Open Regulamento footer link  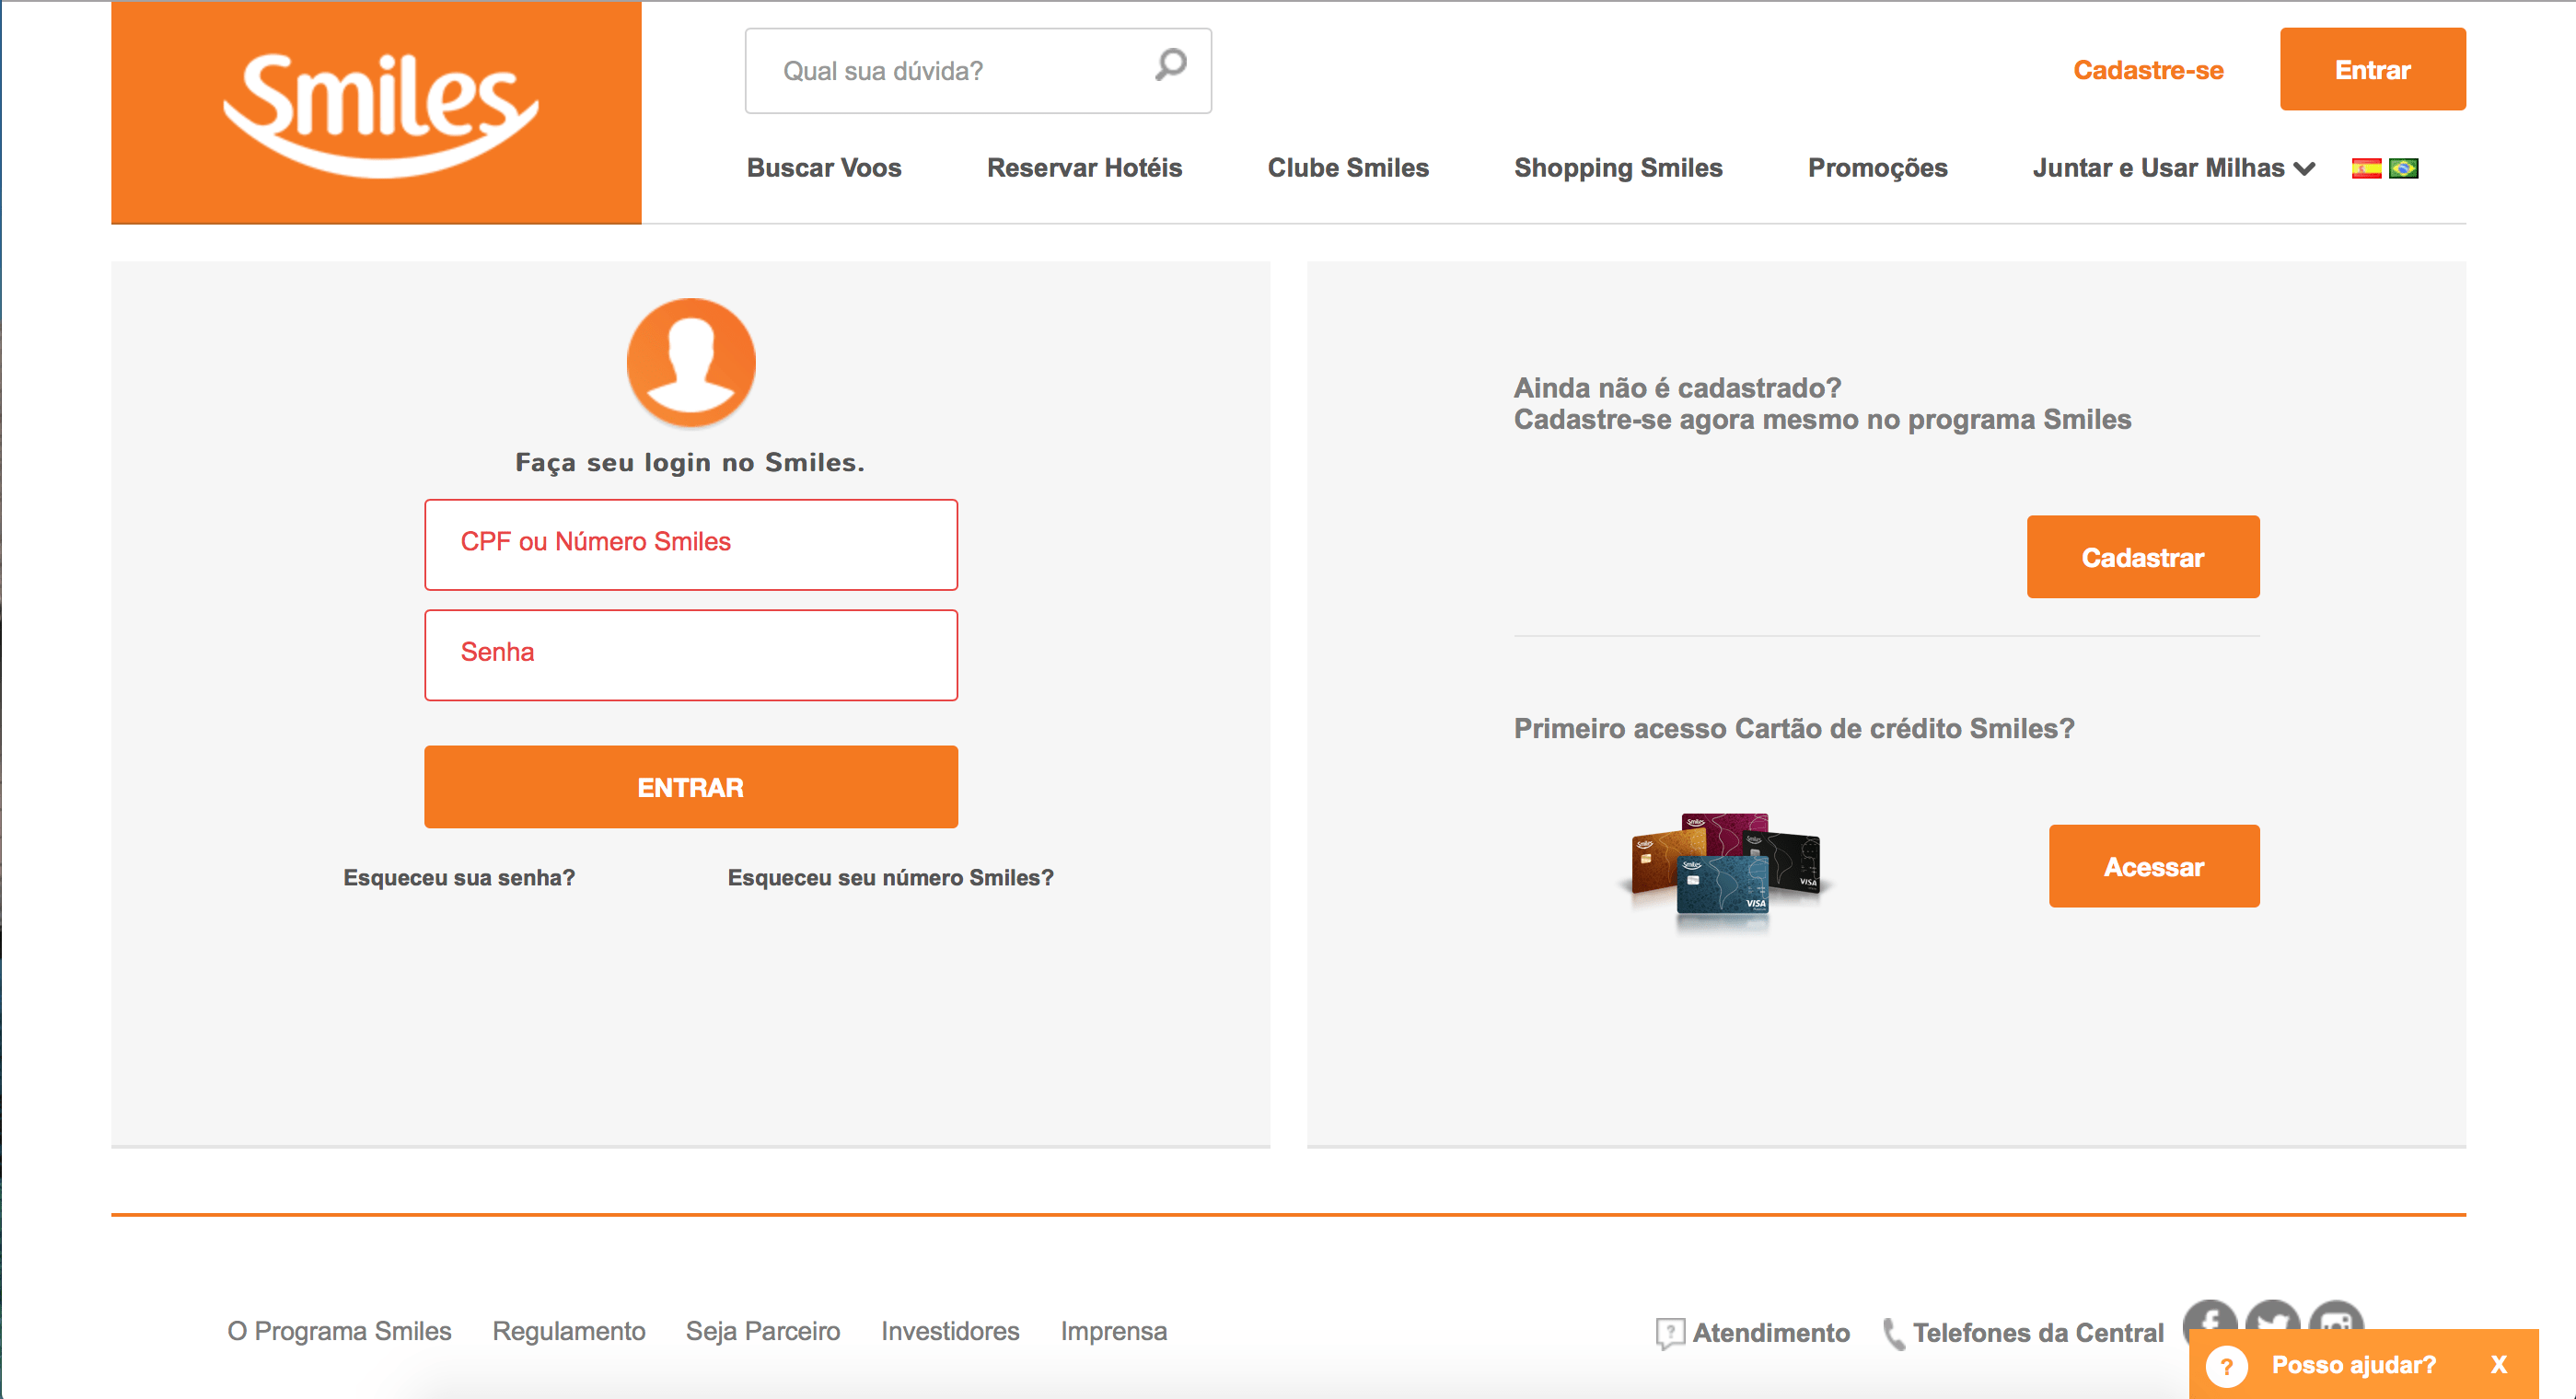[568, 1331]
